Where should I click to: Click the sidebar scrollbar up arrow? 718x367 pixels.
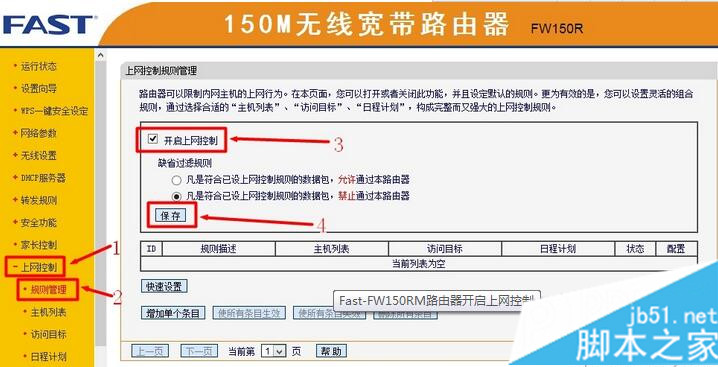[100, 55]
